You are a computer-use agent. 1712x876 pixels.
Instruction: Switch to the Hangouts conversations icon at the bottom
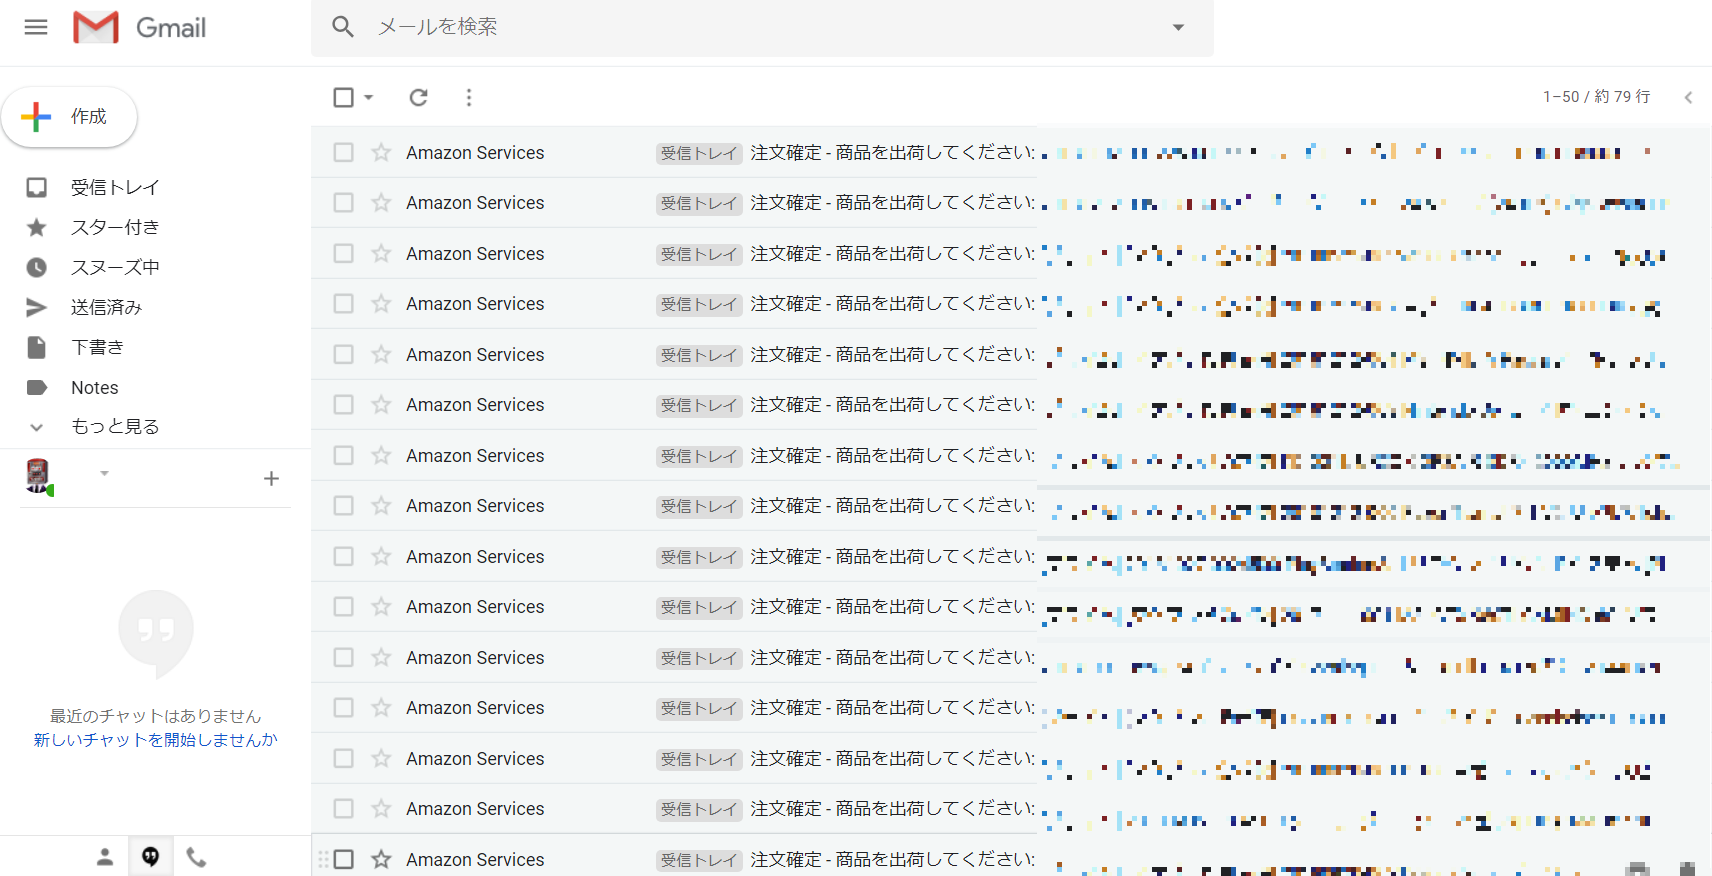(x=150, y=857)
